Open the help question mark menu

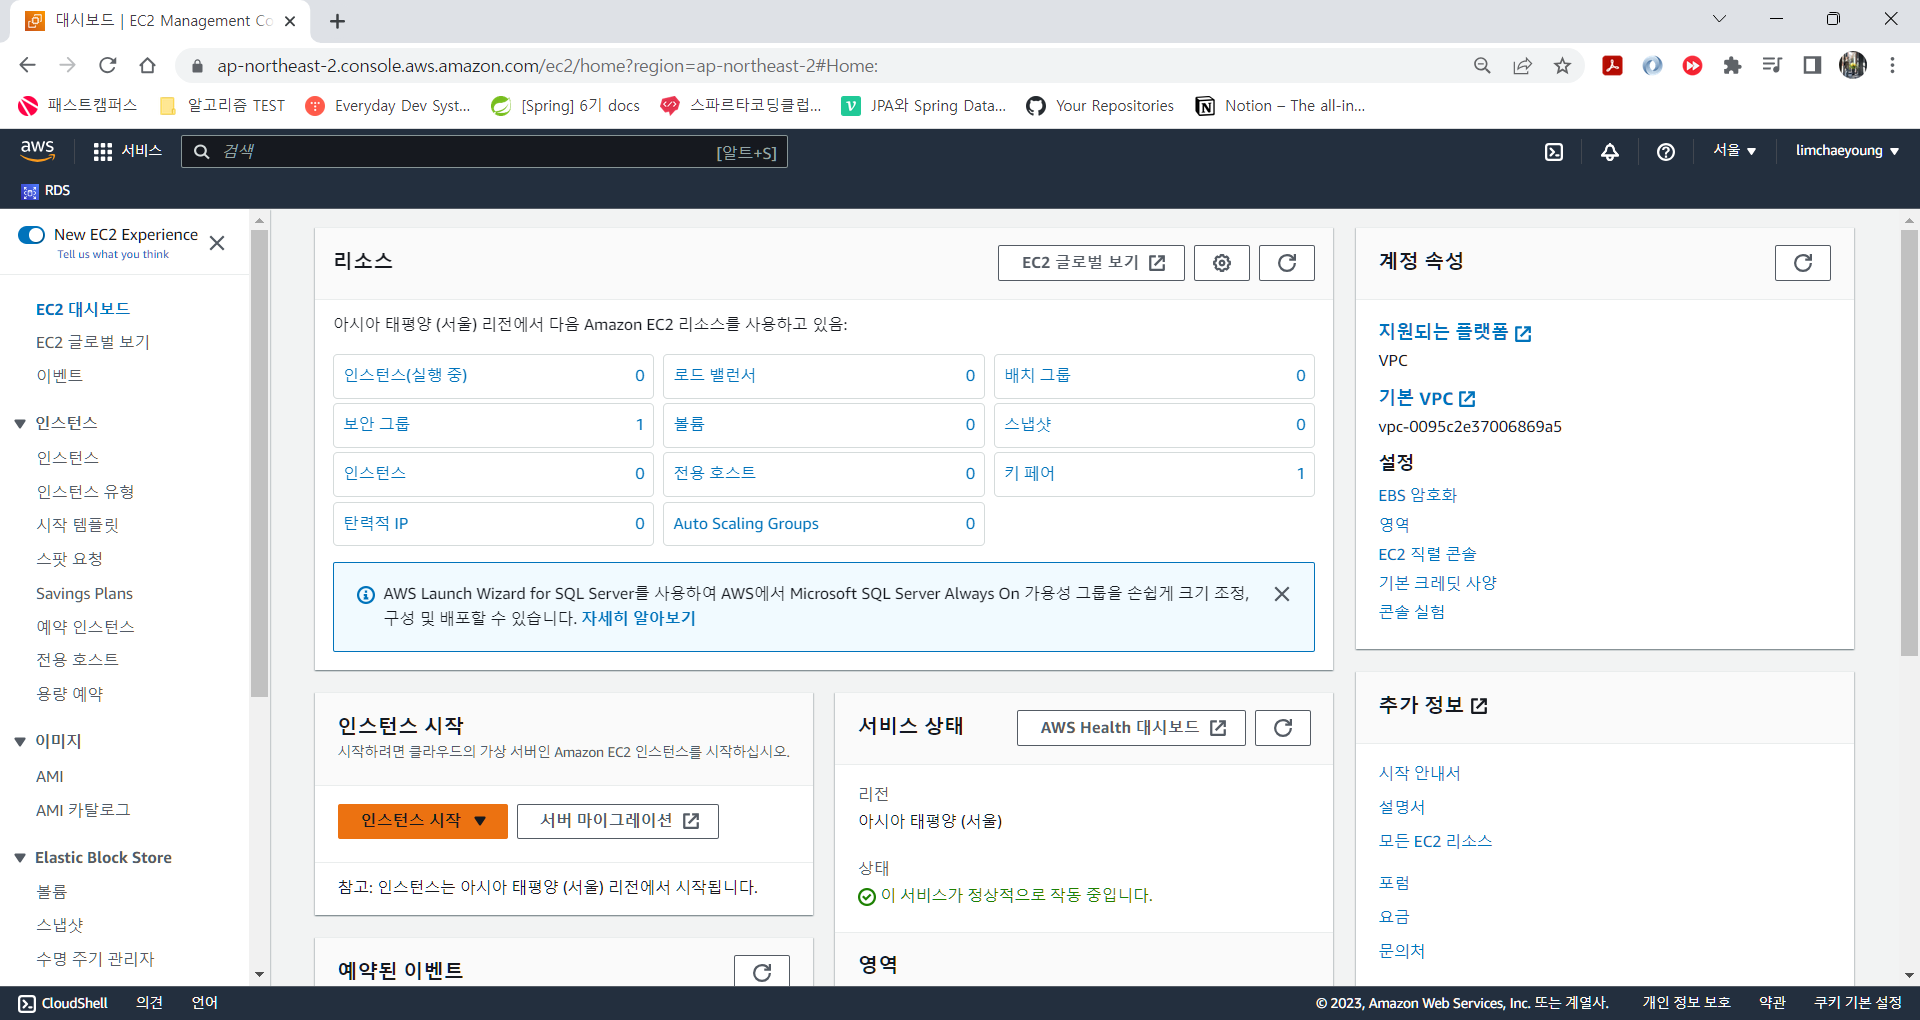click(1666, 152)
